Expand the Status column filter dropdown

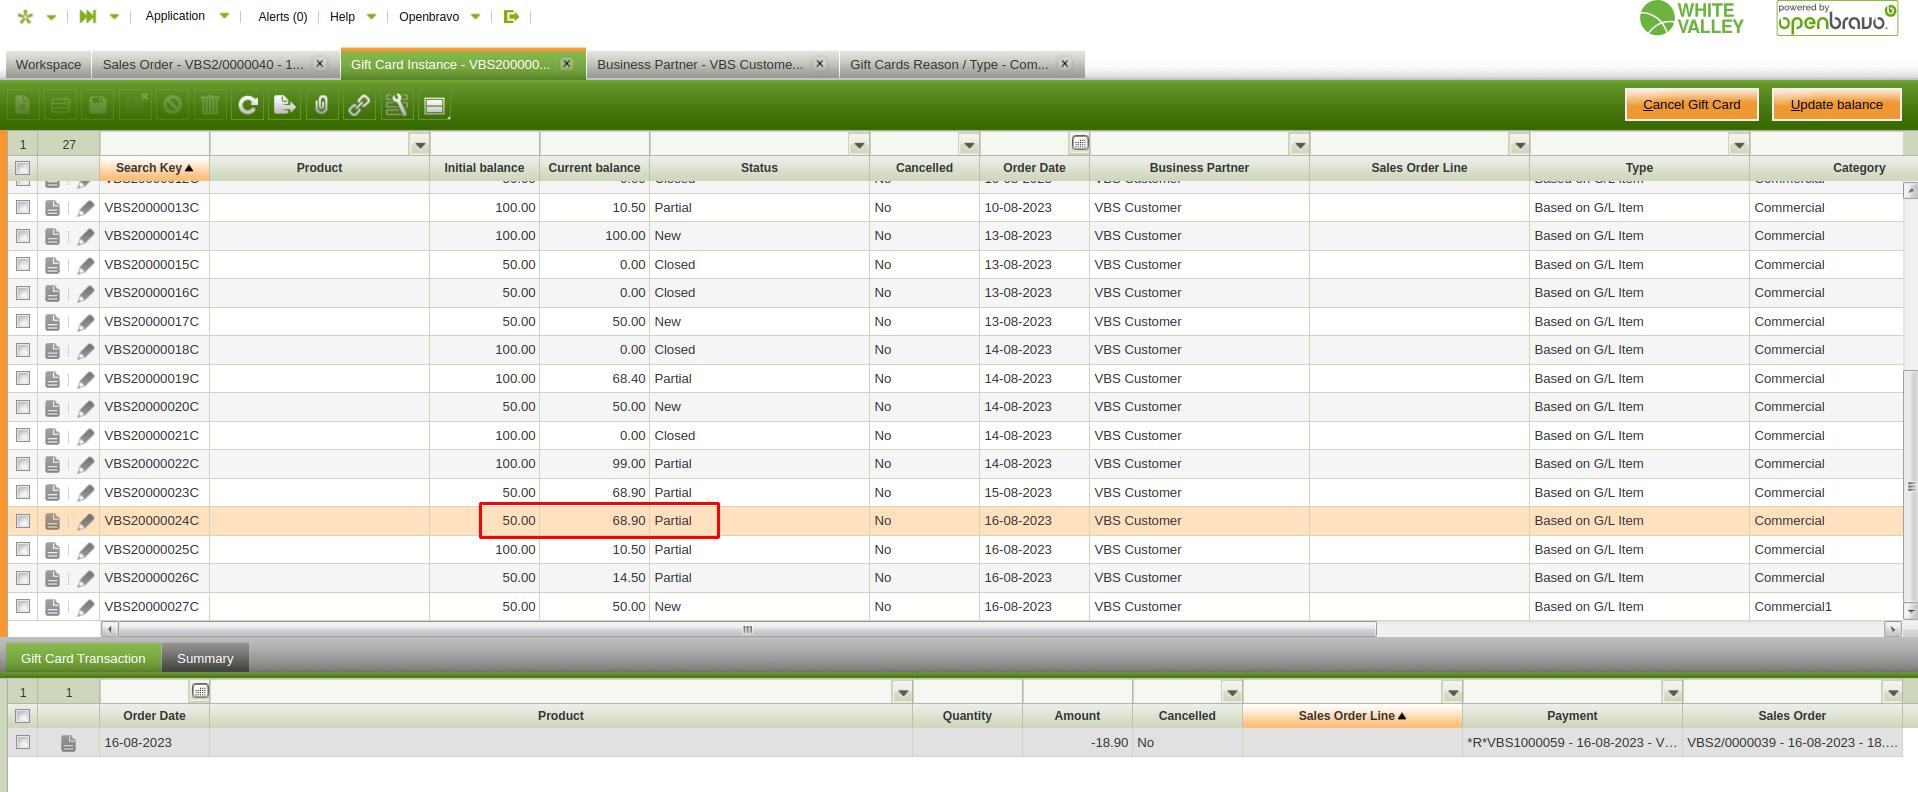coord(859,145)
